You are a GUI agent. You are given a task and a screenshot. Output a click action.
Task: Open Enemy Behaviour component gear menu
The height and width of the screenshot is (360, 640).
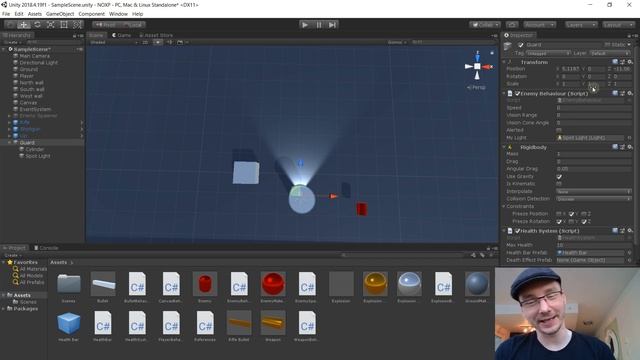click(x=630, y=93)
